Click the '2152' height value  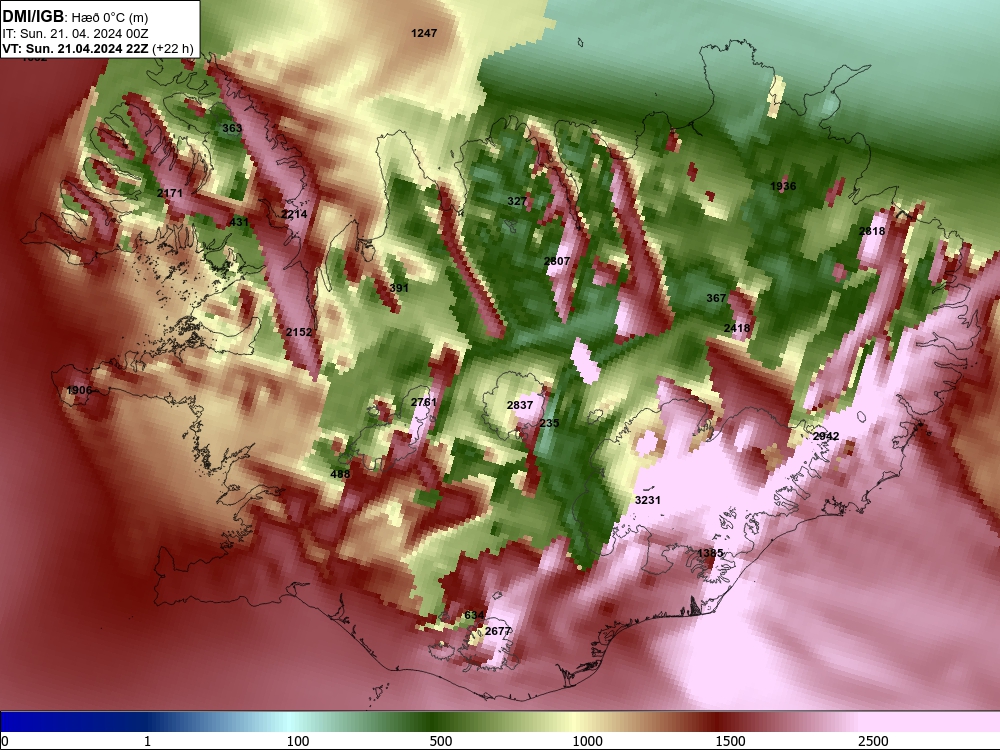(x=299, y=332)
